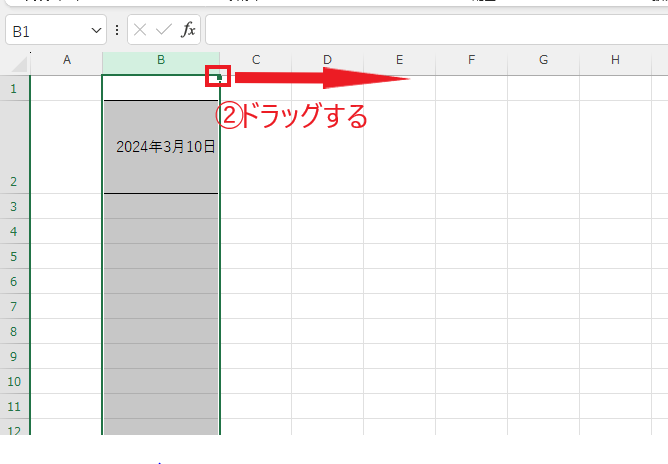The height and width of the screenshot is (464, 668).
Task: Open the Name Box dropdown arrow
Action: pos(96,30)
